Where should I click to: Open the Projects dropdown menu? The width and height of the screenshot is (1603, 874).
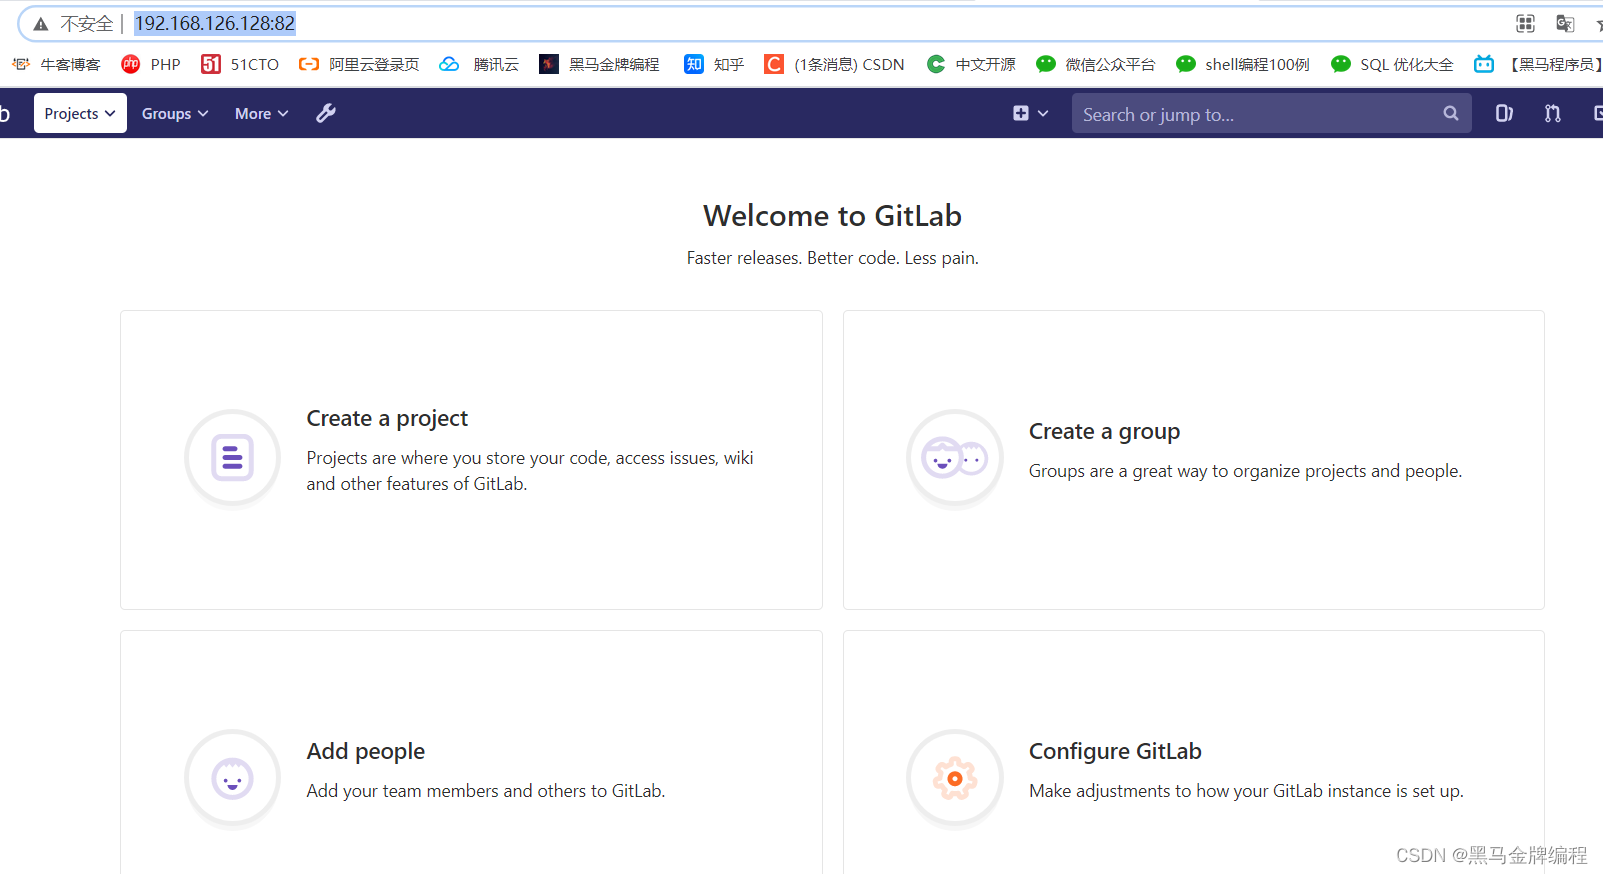pos(80,113)
